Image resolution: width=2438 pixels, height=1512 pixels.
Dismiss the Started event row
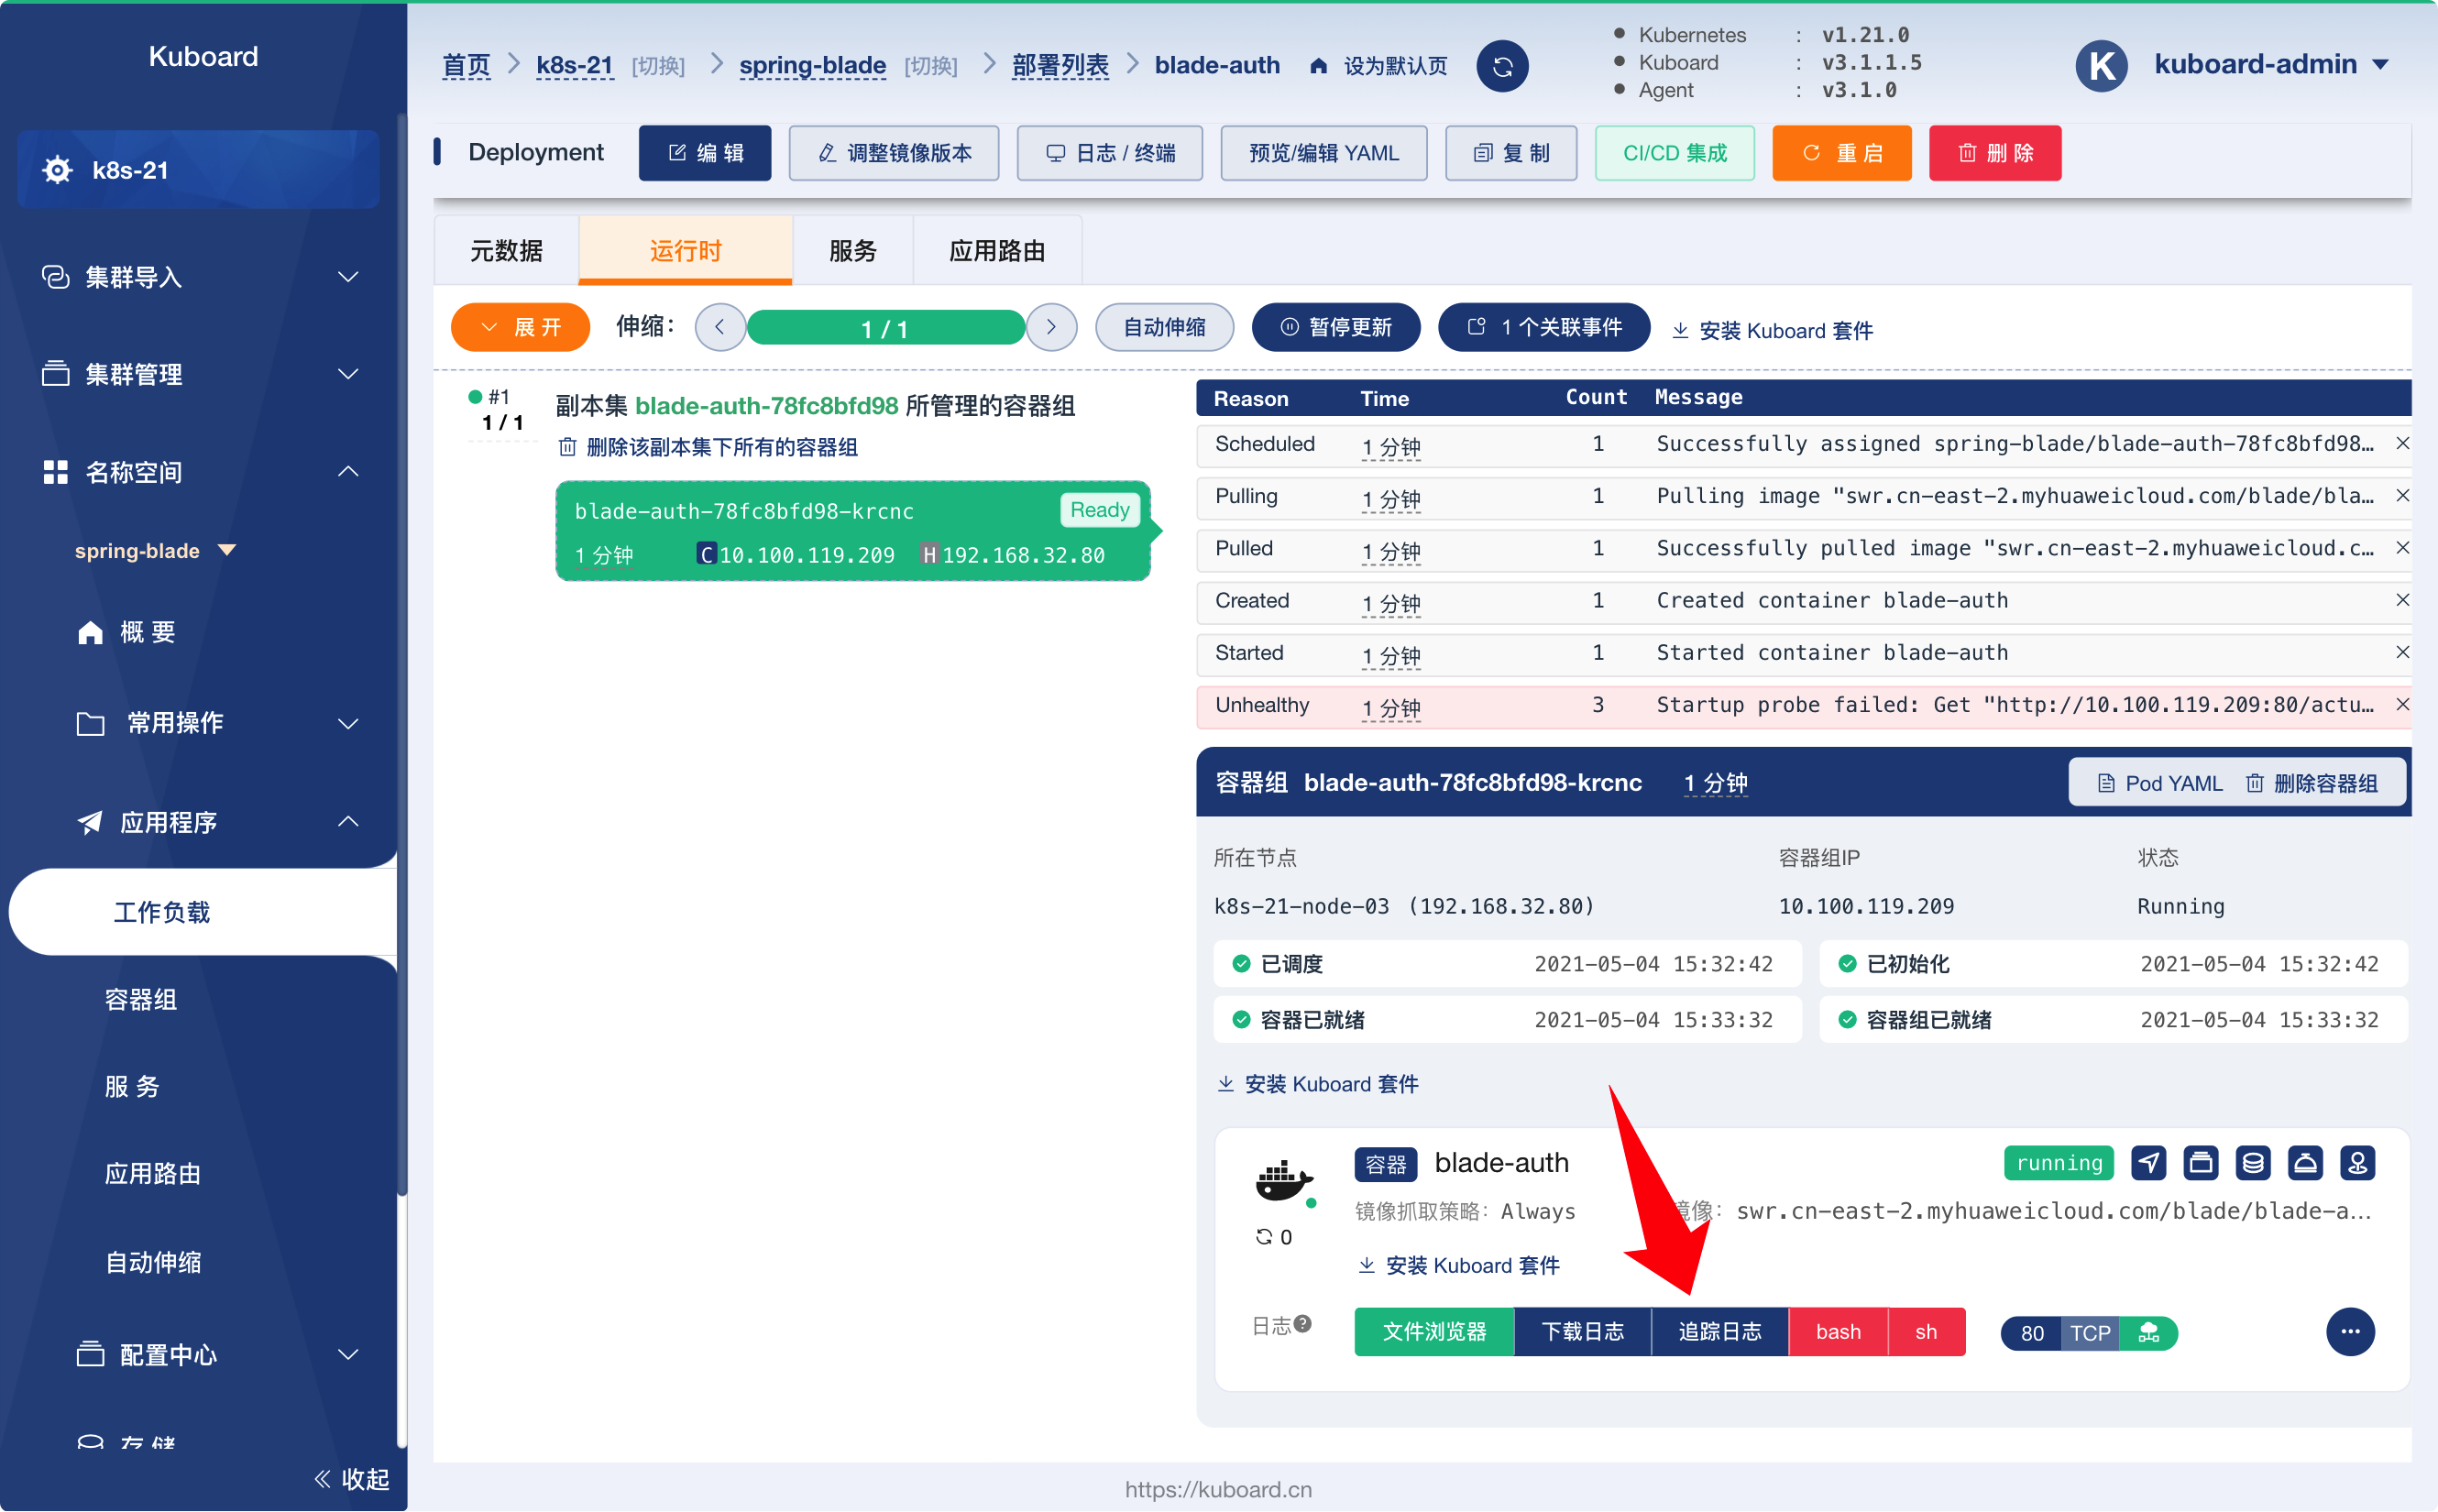pyautogui.click(x=2402, y=652)
